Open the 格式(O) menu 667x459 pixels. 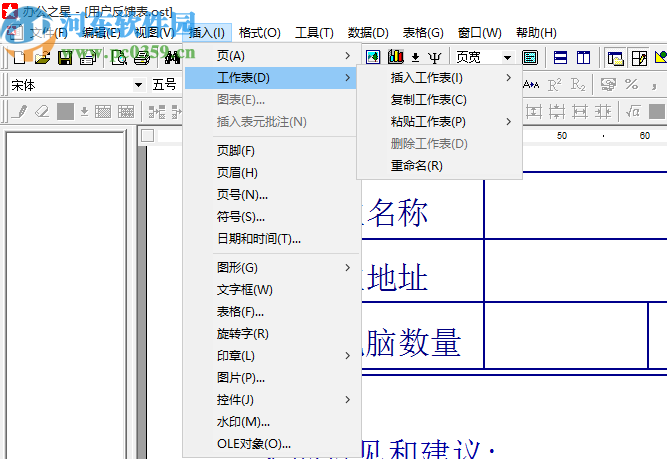pos(259,33)
